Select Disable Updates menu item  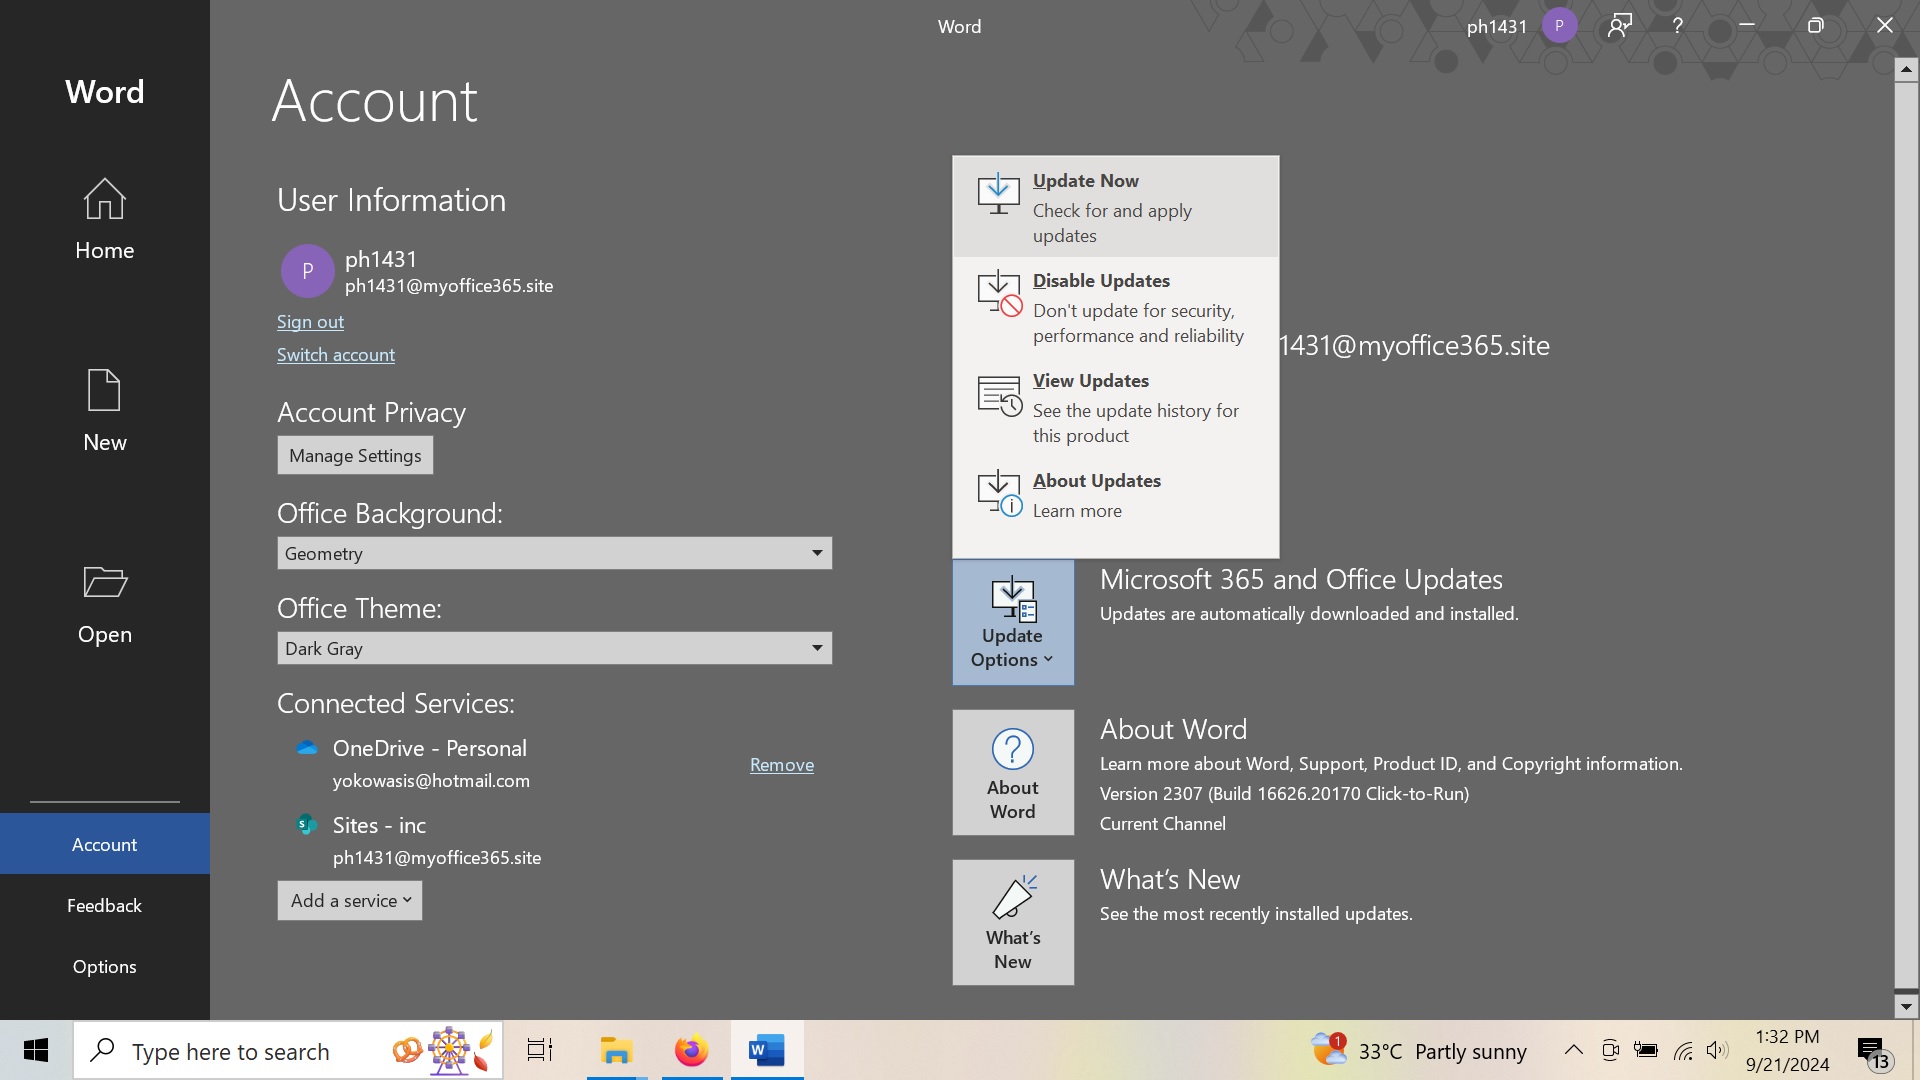pyautogui.click(x=1115, y=307)
